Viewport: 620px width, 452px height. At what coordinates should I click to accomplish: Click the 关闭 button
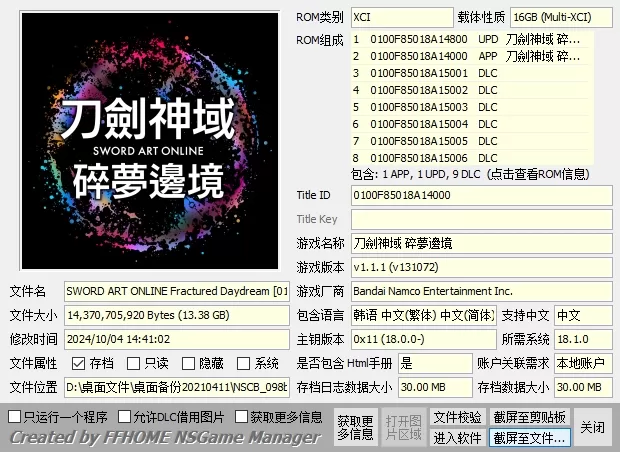click(593, 427)
